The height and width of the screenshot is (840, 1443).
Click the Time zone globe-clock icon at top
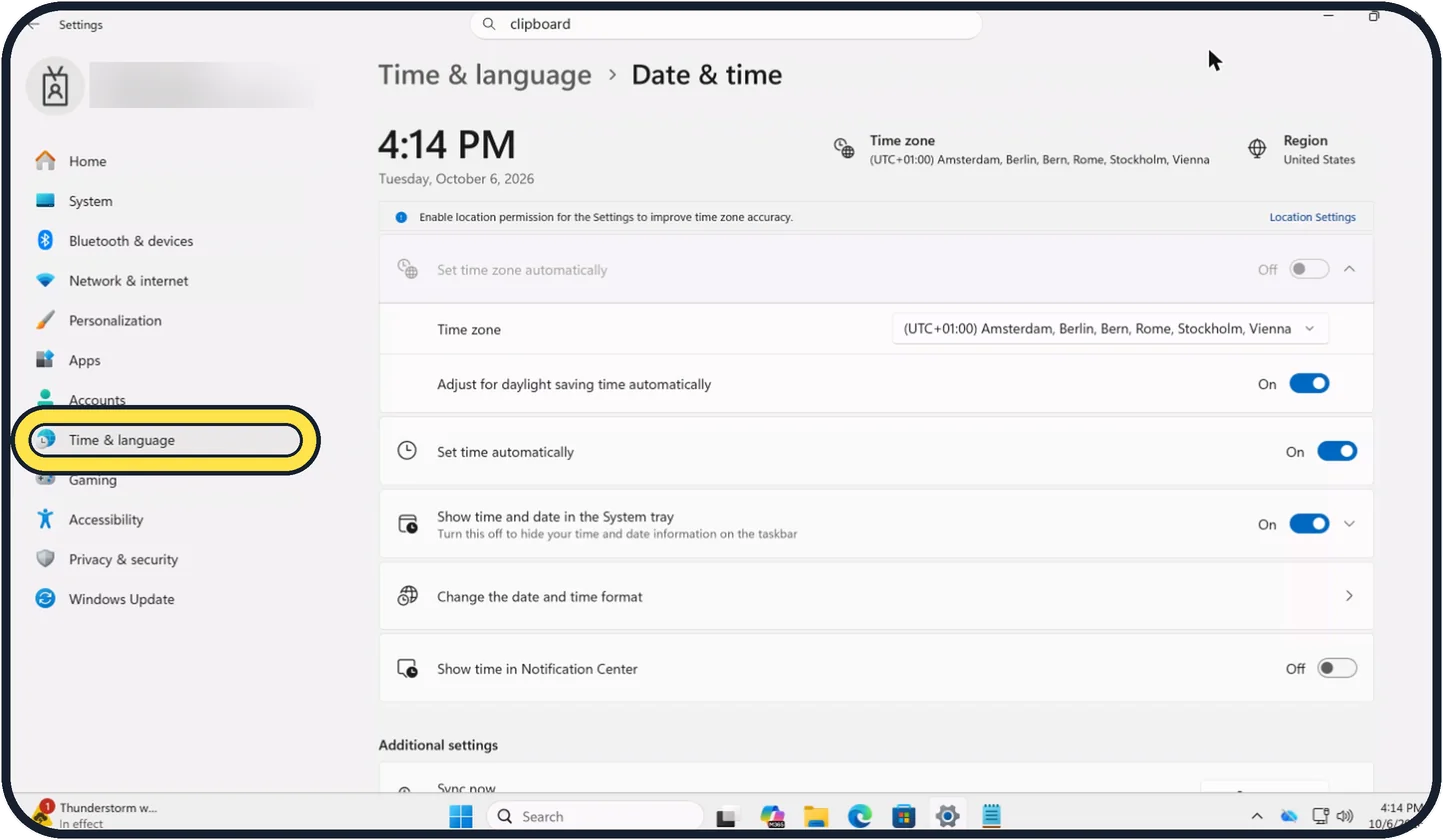[845, 149]
